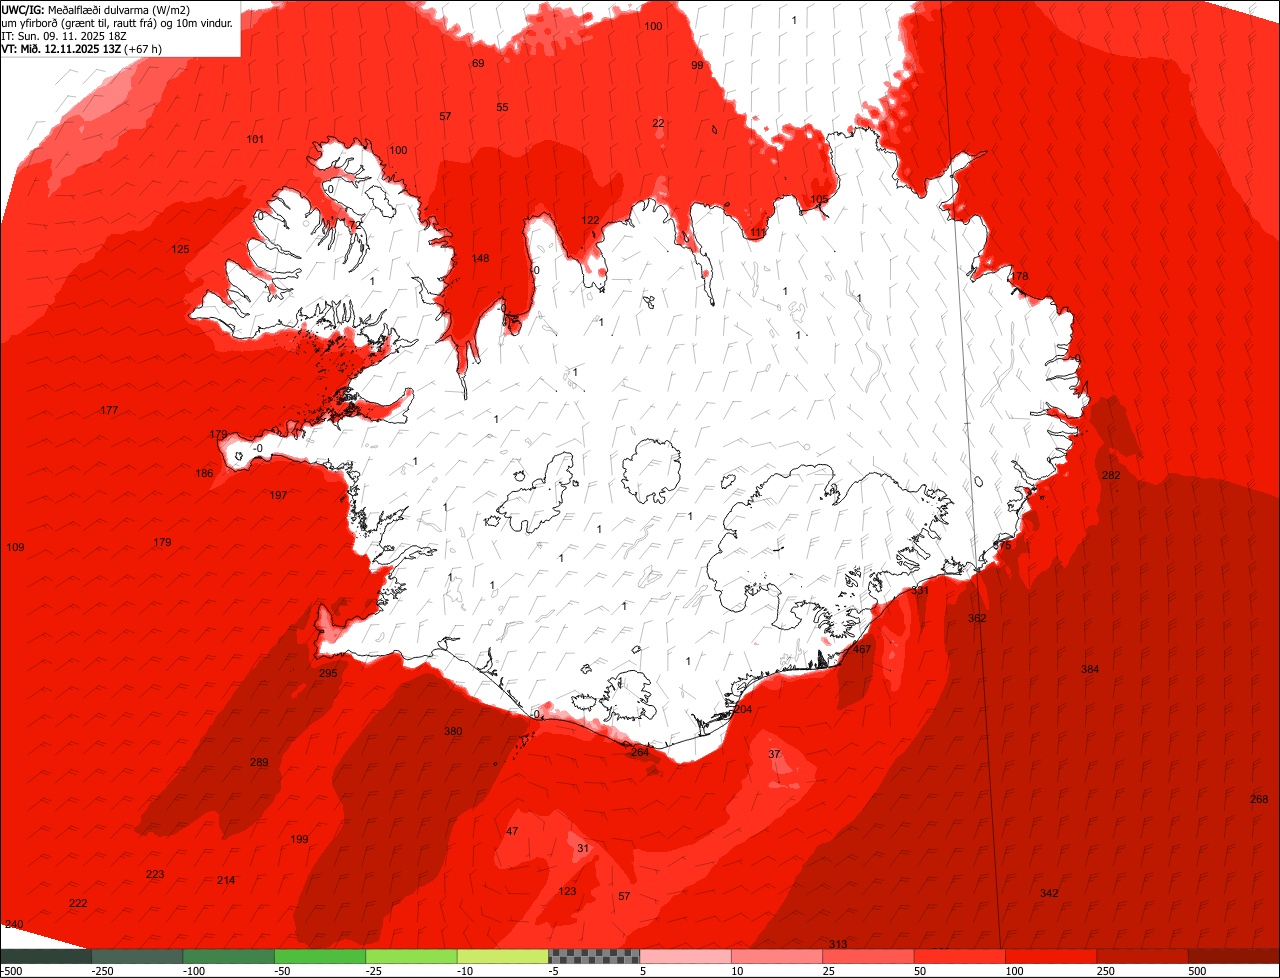The height and width of the screenshot is (978, 1280).
Task: Click the subtitle mentioning '10m vindur'
Action: pyautogui.click(x=117, y=22)
